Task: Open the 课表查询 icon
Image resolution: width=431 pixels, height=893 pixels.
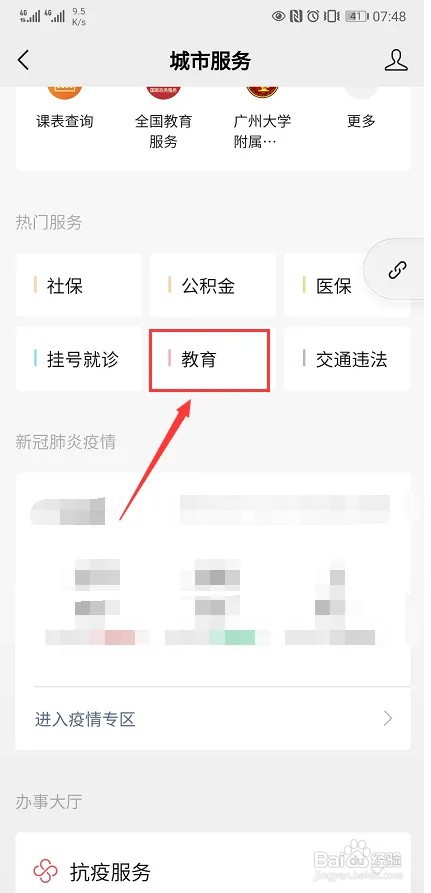Action: pyautogui.click(x=64, y=92)
